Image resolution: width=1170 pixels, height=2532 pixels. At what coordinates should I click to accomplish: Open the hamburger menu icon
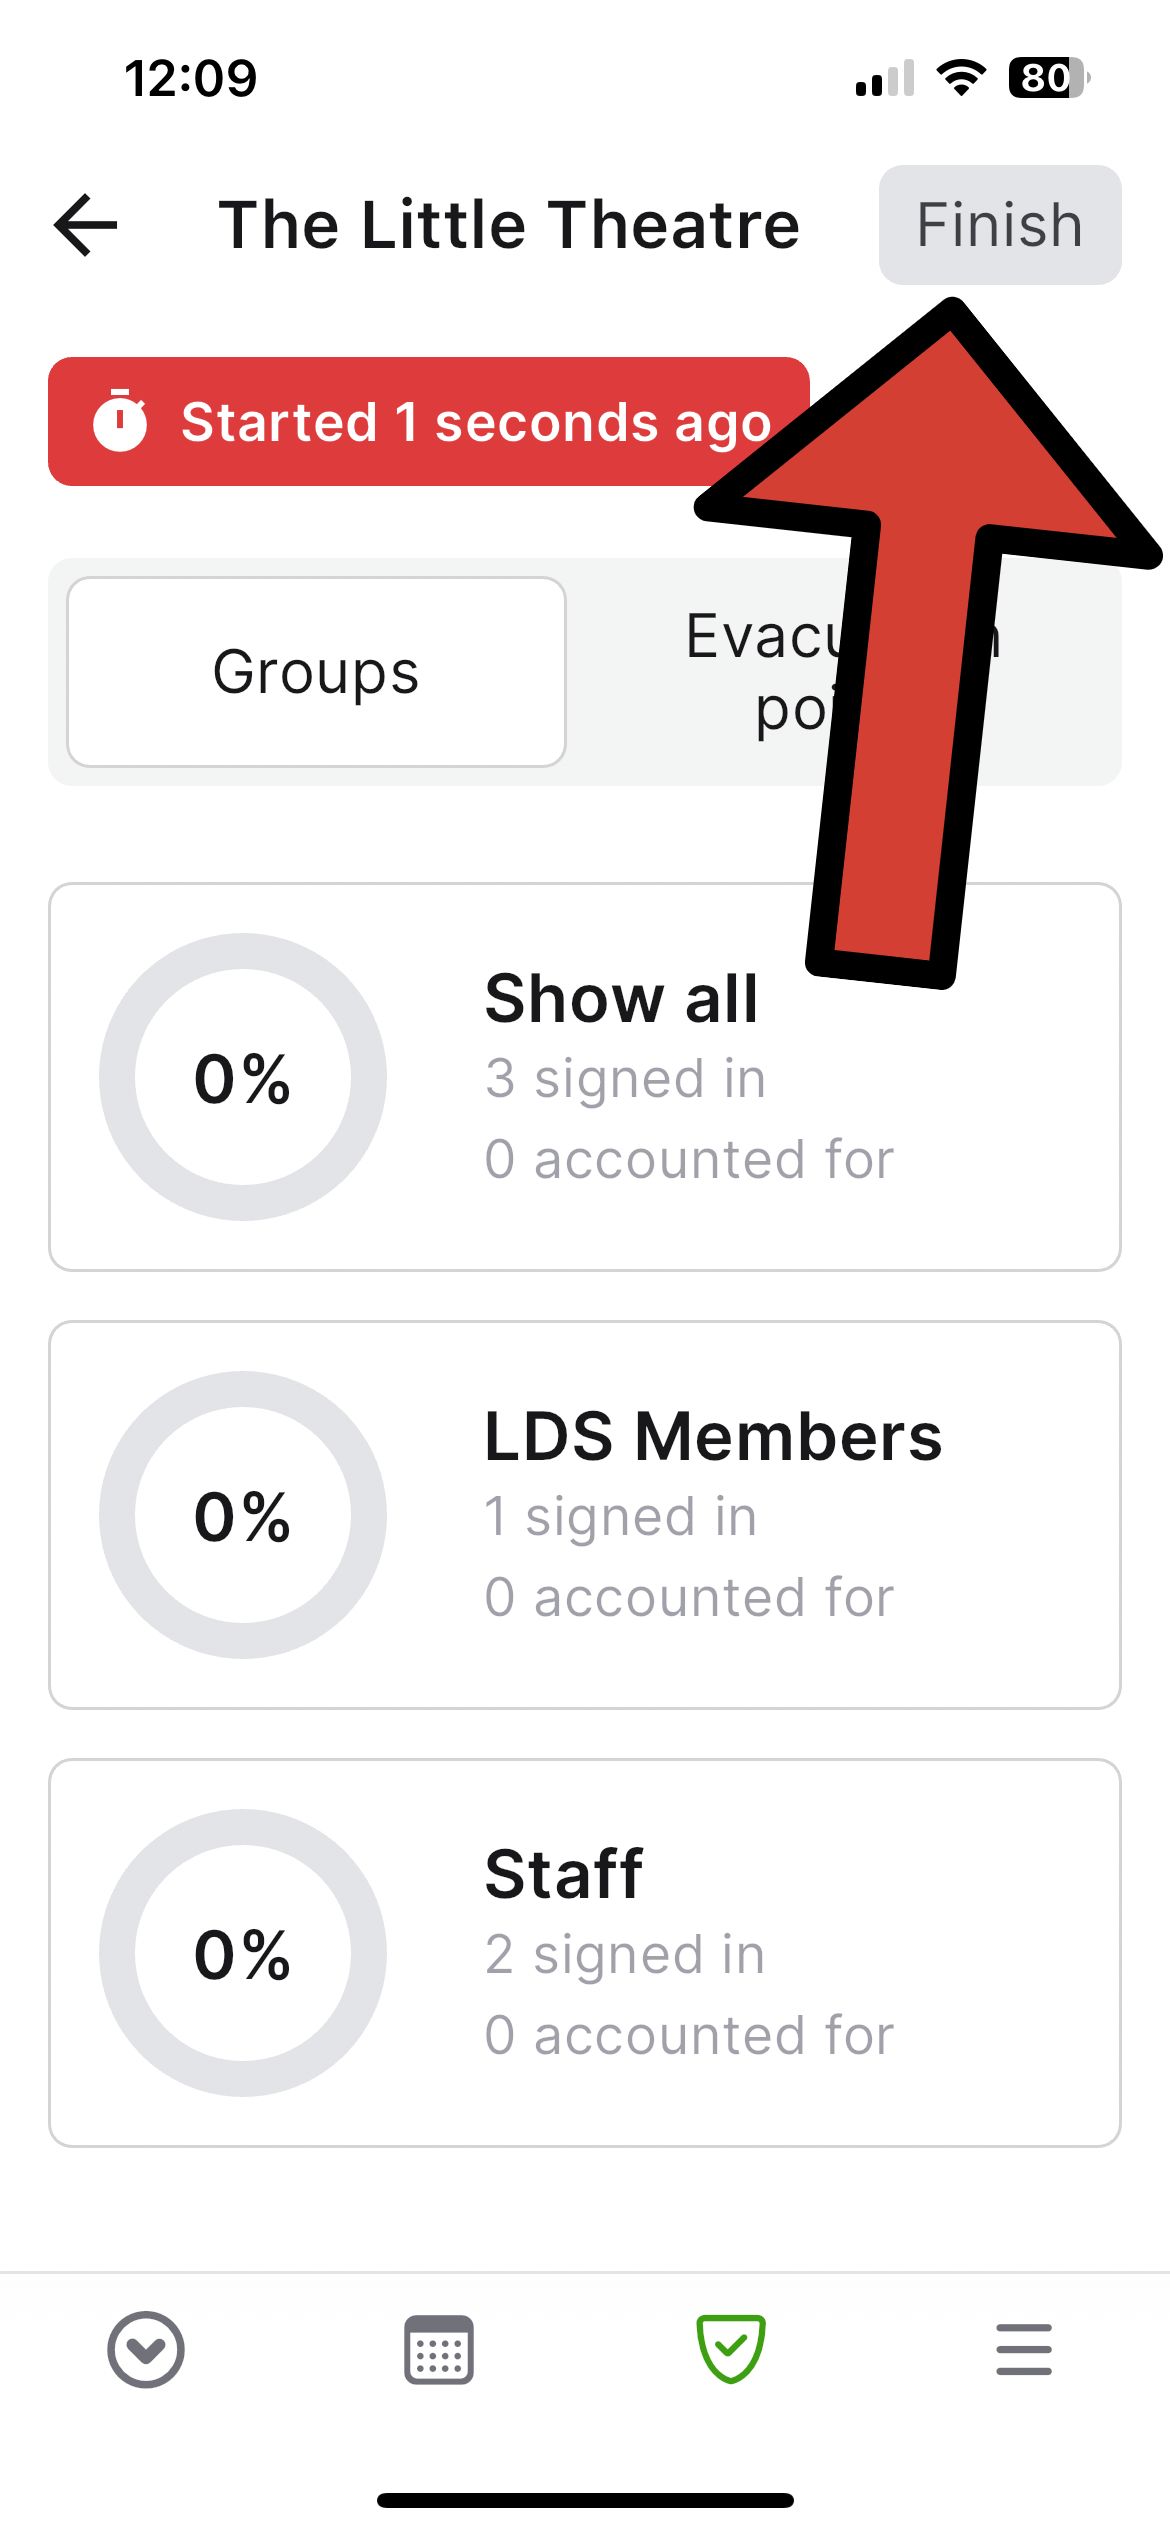point(1024,2349)
